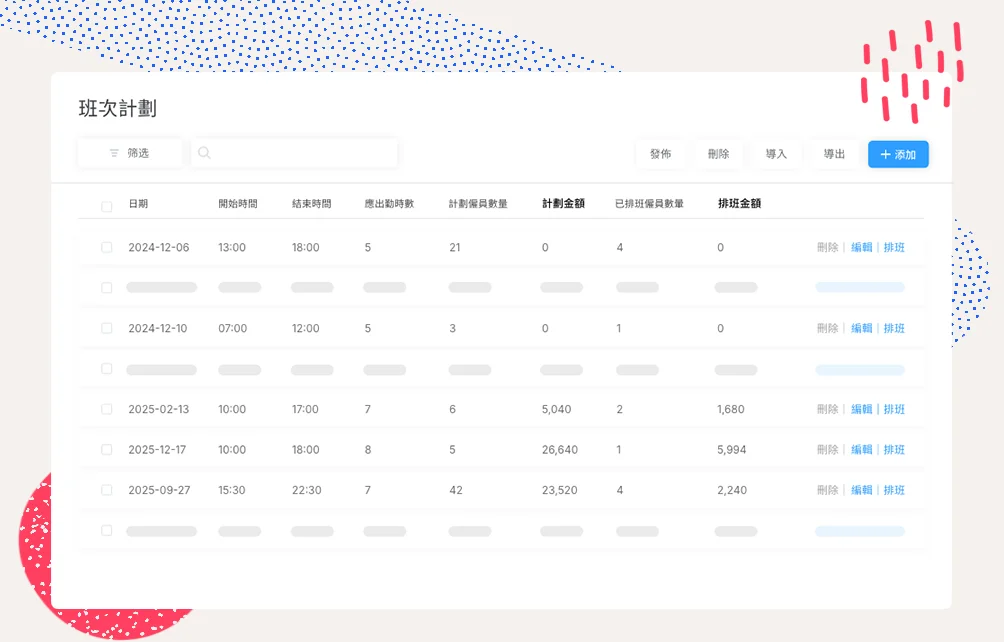The height and width of the screenshot is (642, 1004).
Task: Open 排班 for the 2025-12-17 row
Action: click(x=894, y=450)
